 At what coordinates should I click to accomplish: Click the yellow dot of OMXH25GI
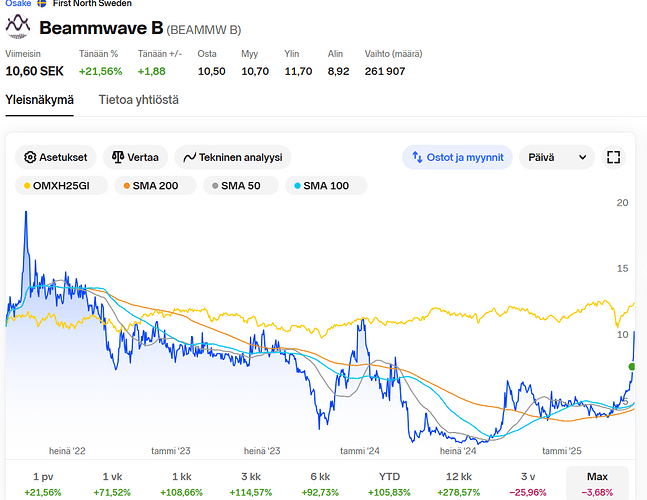click(27, 186)
